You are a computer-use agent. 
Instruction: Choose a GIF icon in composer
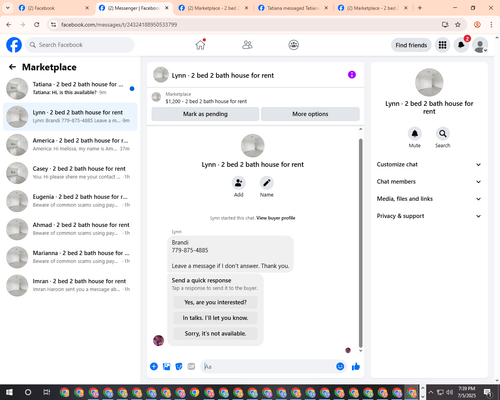pos(191,367)
